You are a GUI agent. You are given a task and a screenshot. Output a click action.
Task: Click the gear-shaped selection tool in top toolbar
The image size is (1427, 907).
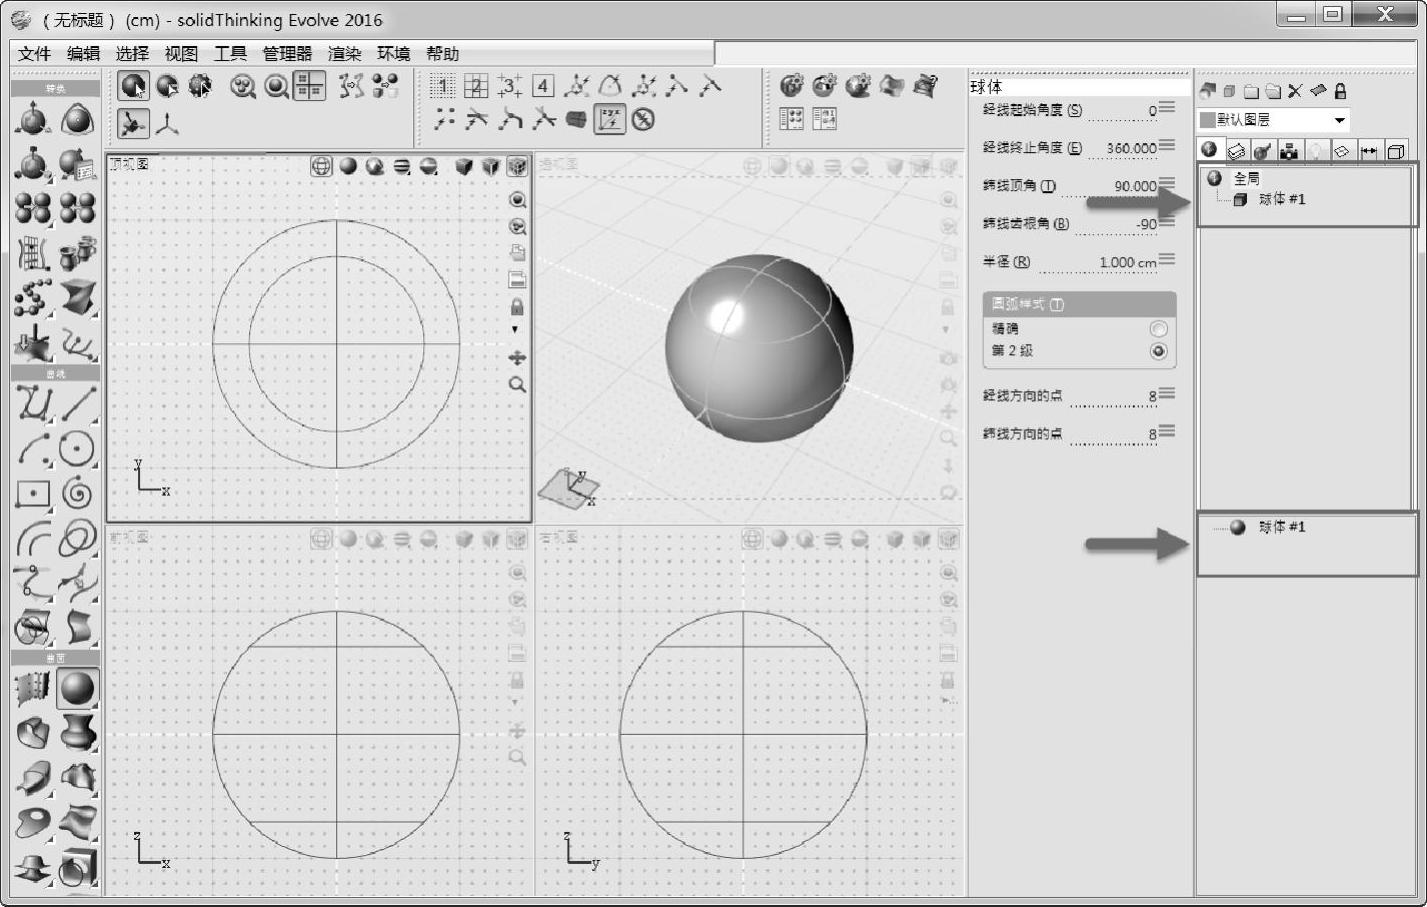[201, 86]
